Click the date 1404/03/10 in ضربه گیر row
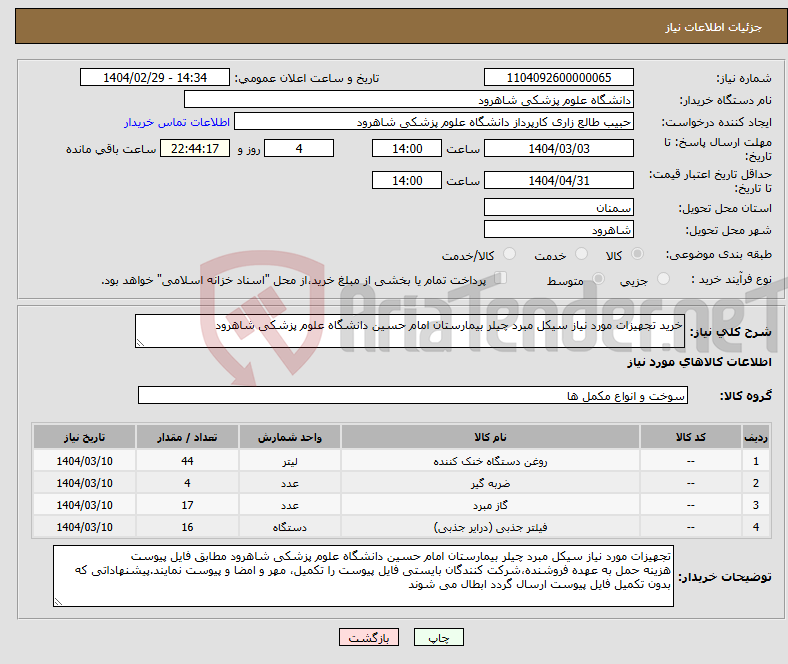Image resolution: width=788 pixels, height=664 pixels. 84,483
